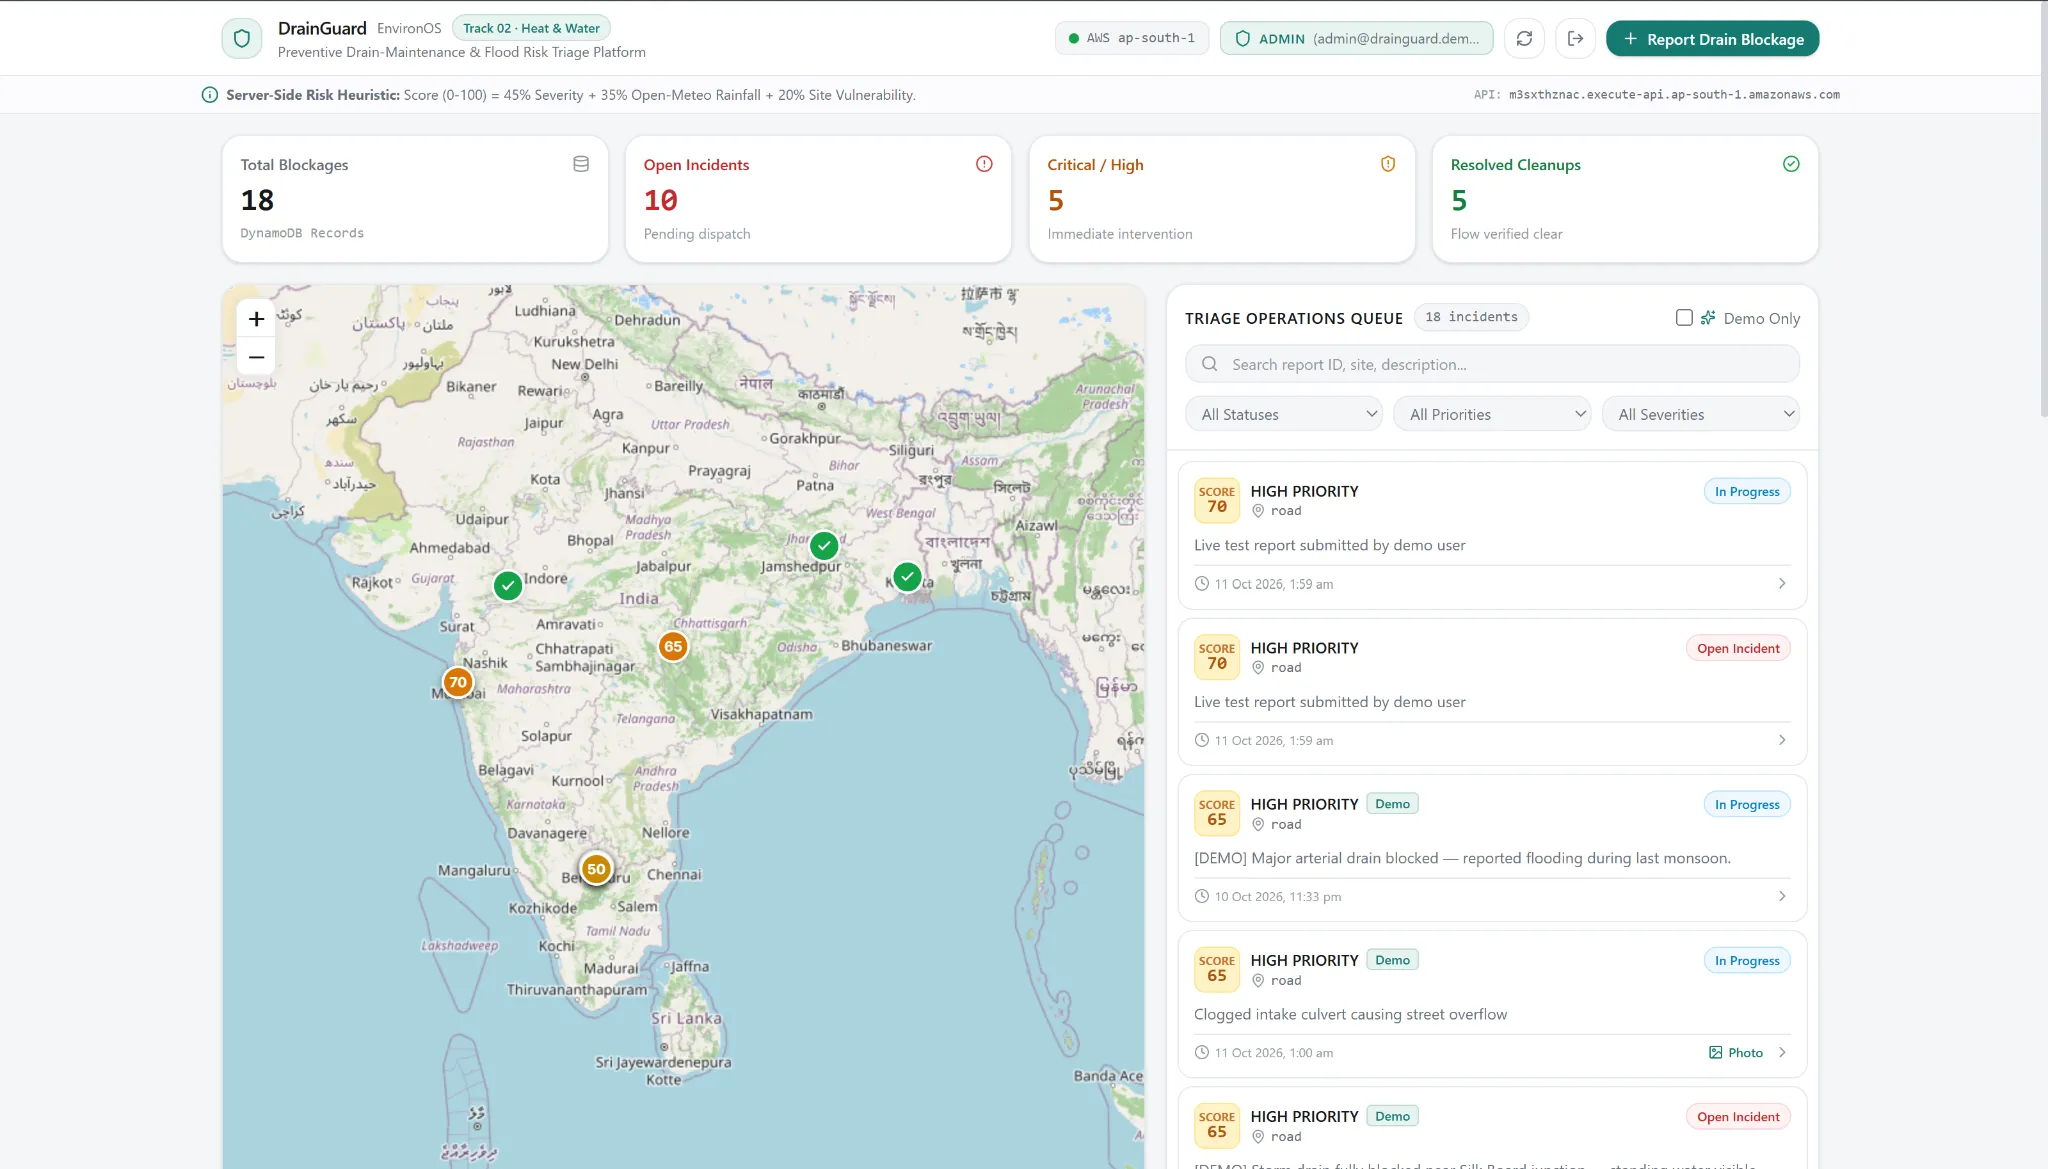
Task: Click the shield warning icon on Critical / High card
Action: 1388,164
